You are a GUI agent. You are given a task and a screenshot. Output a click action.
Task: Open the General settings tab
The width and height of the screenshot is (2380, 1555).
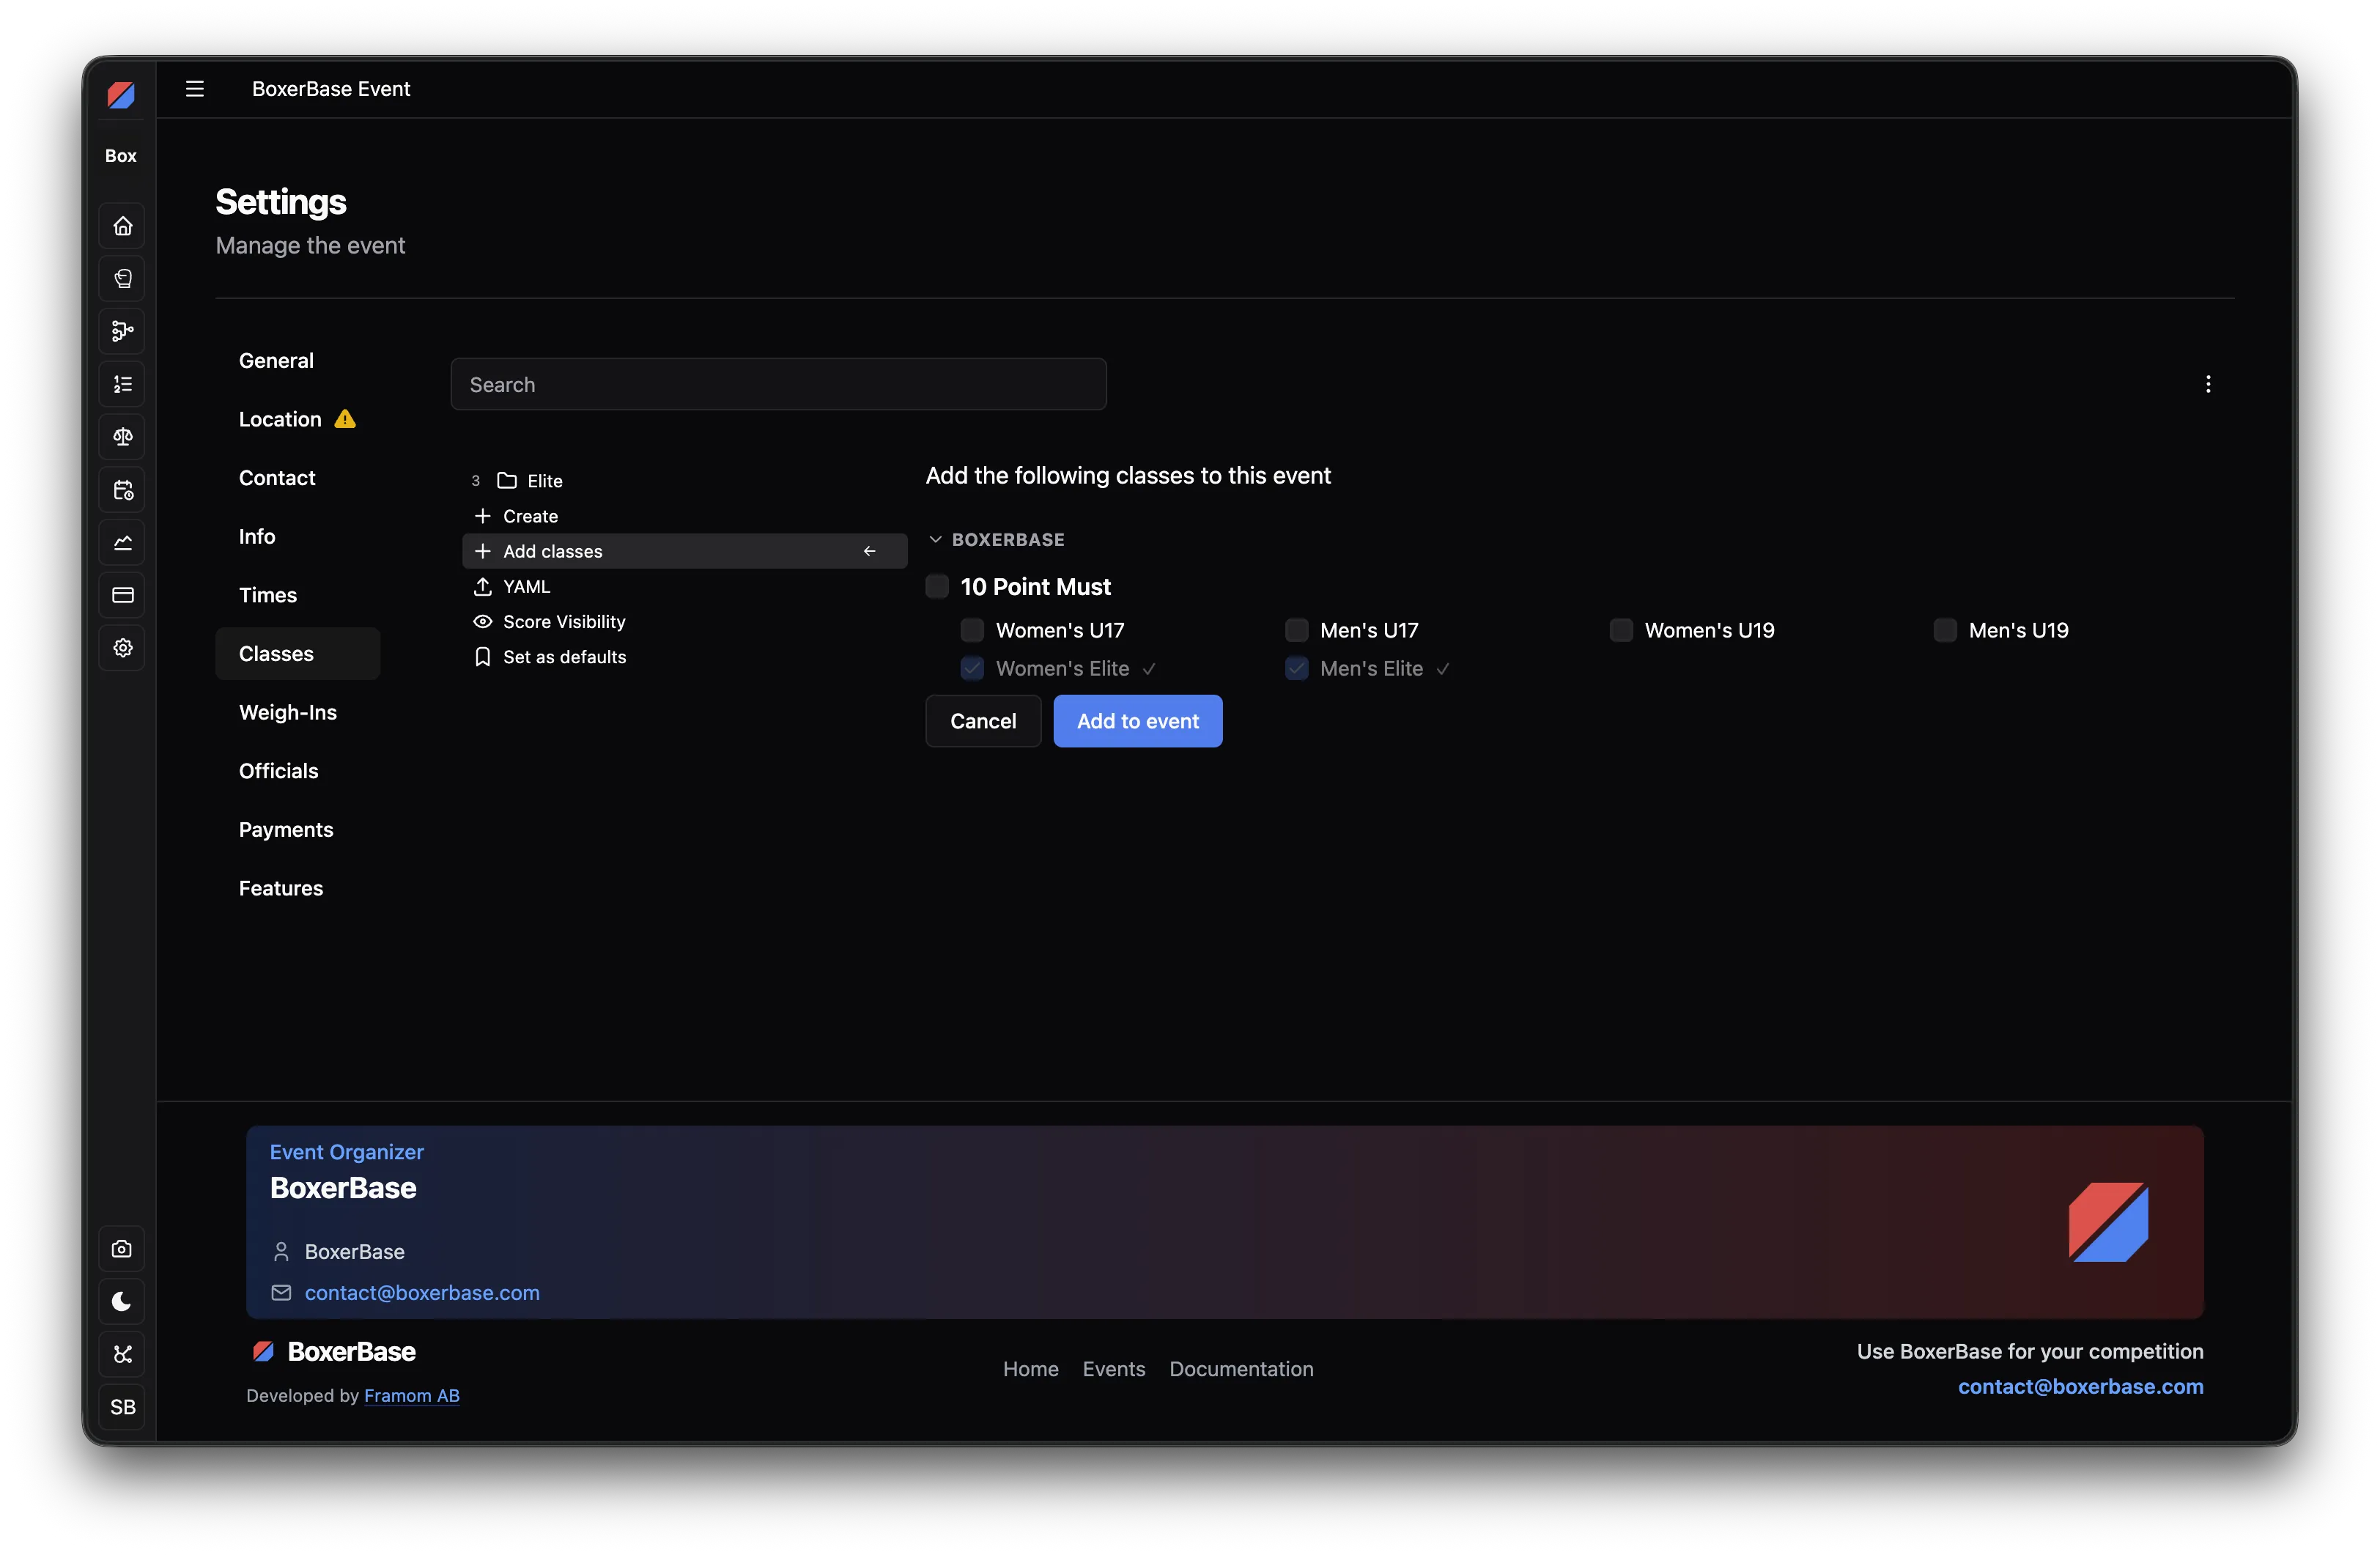pyautogui.click(x=297, y=361)
